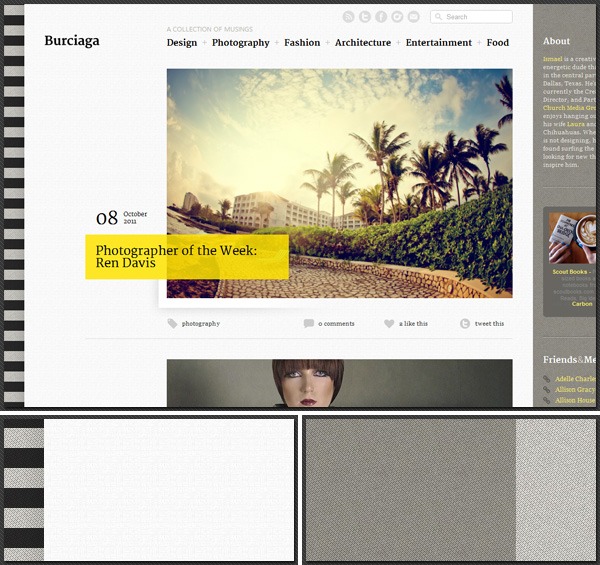Click link icon beside Adelle Charles

[x=546, y=379]
